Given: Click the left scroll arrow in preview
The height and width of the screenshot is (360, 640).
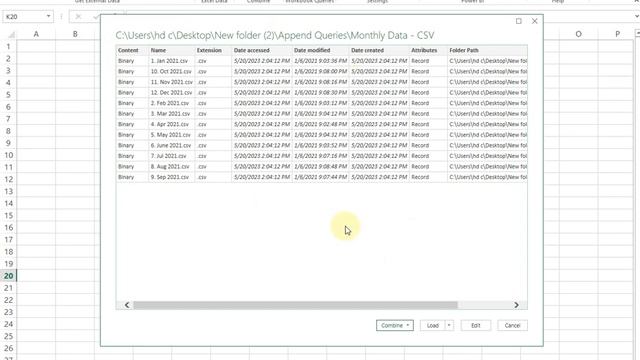Looking at the screenshot, I should tap(127, 305).
